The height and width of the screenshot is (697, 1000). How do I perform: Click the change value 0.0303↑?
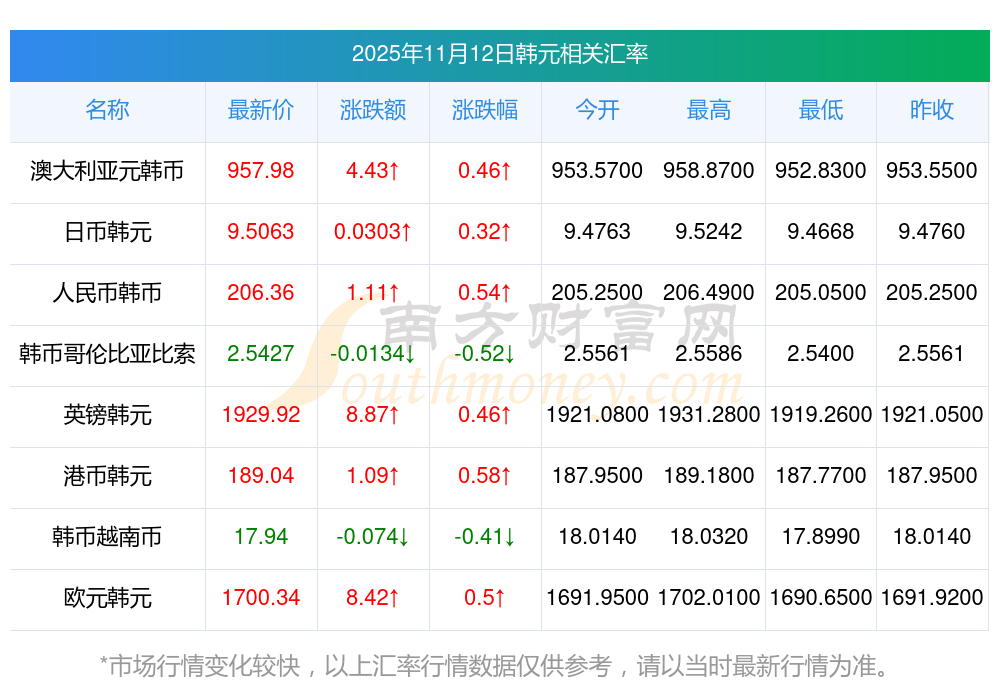pyautogui.click(x=372, y=231)
